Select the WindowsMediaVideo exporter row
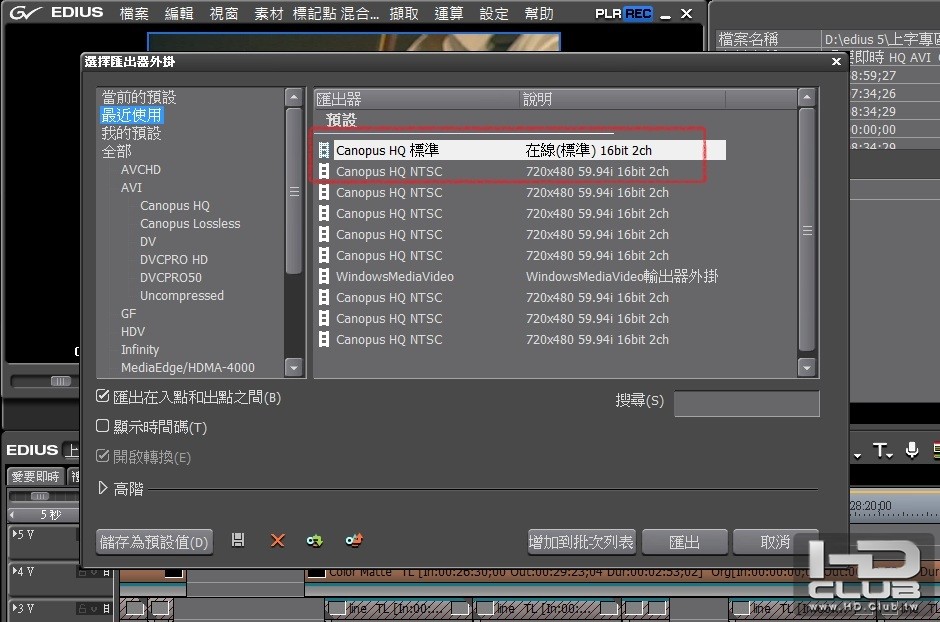Viewport: 940px width, 622px height. 522,276
